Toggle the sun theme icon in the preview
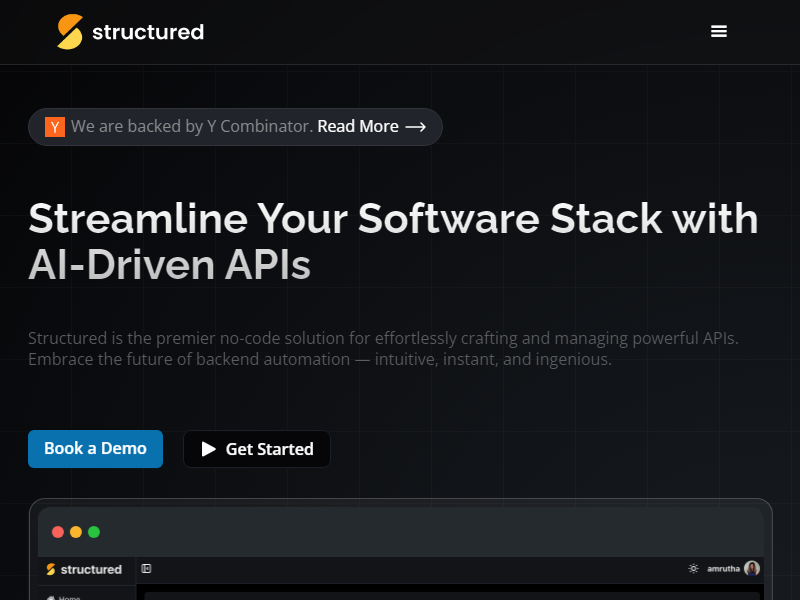 tap(693, 568)
